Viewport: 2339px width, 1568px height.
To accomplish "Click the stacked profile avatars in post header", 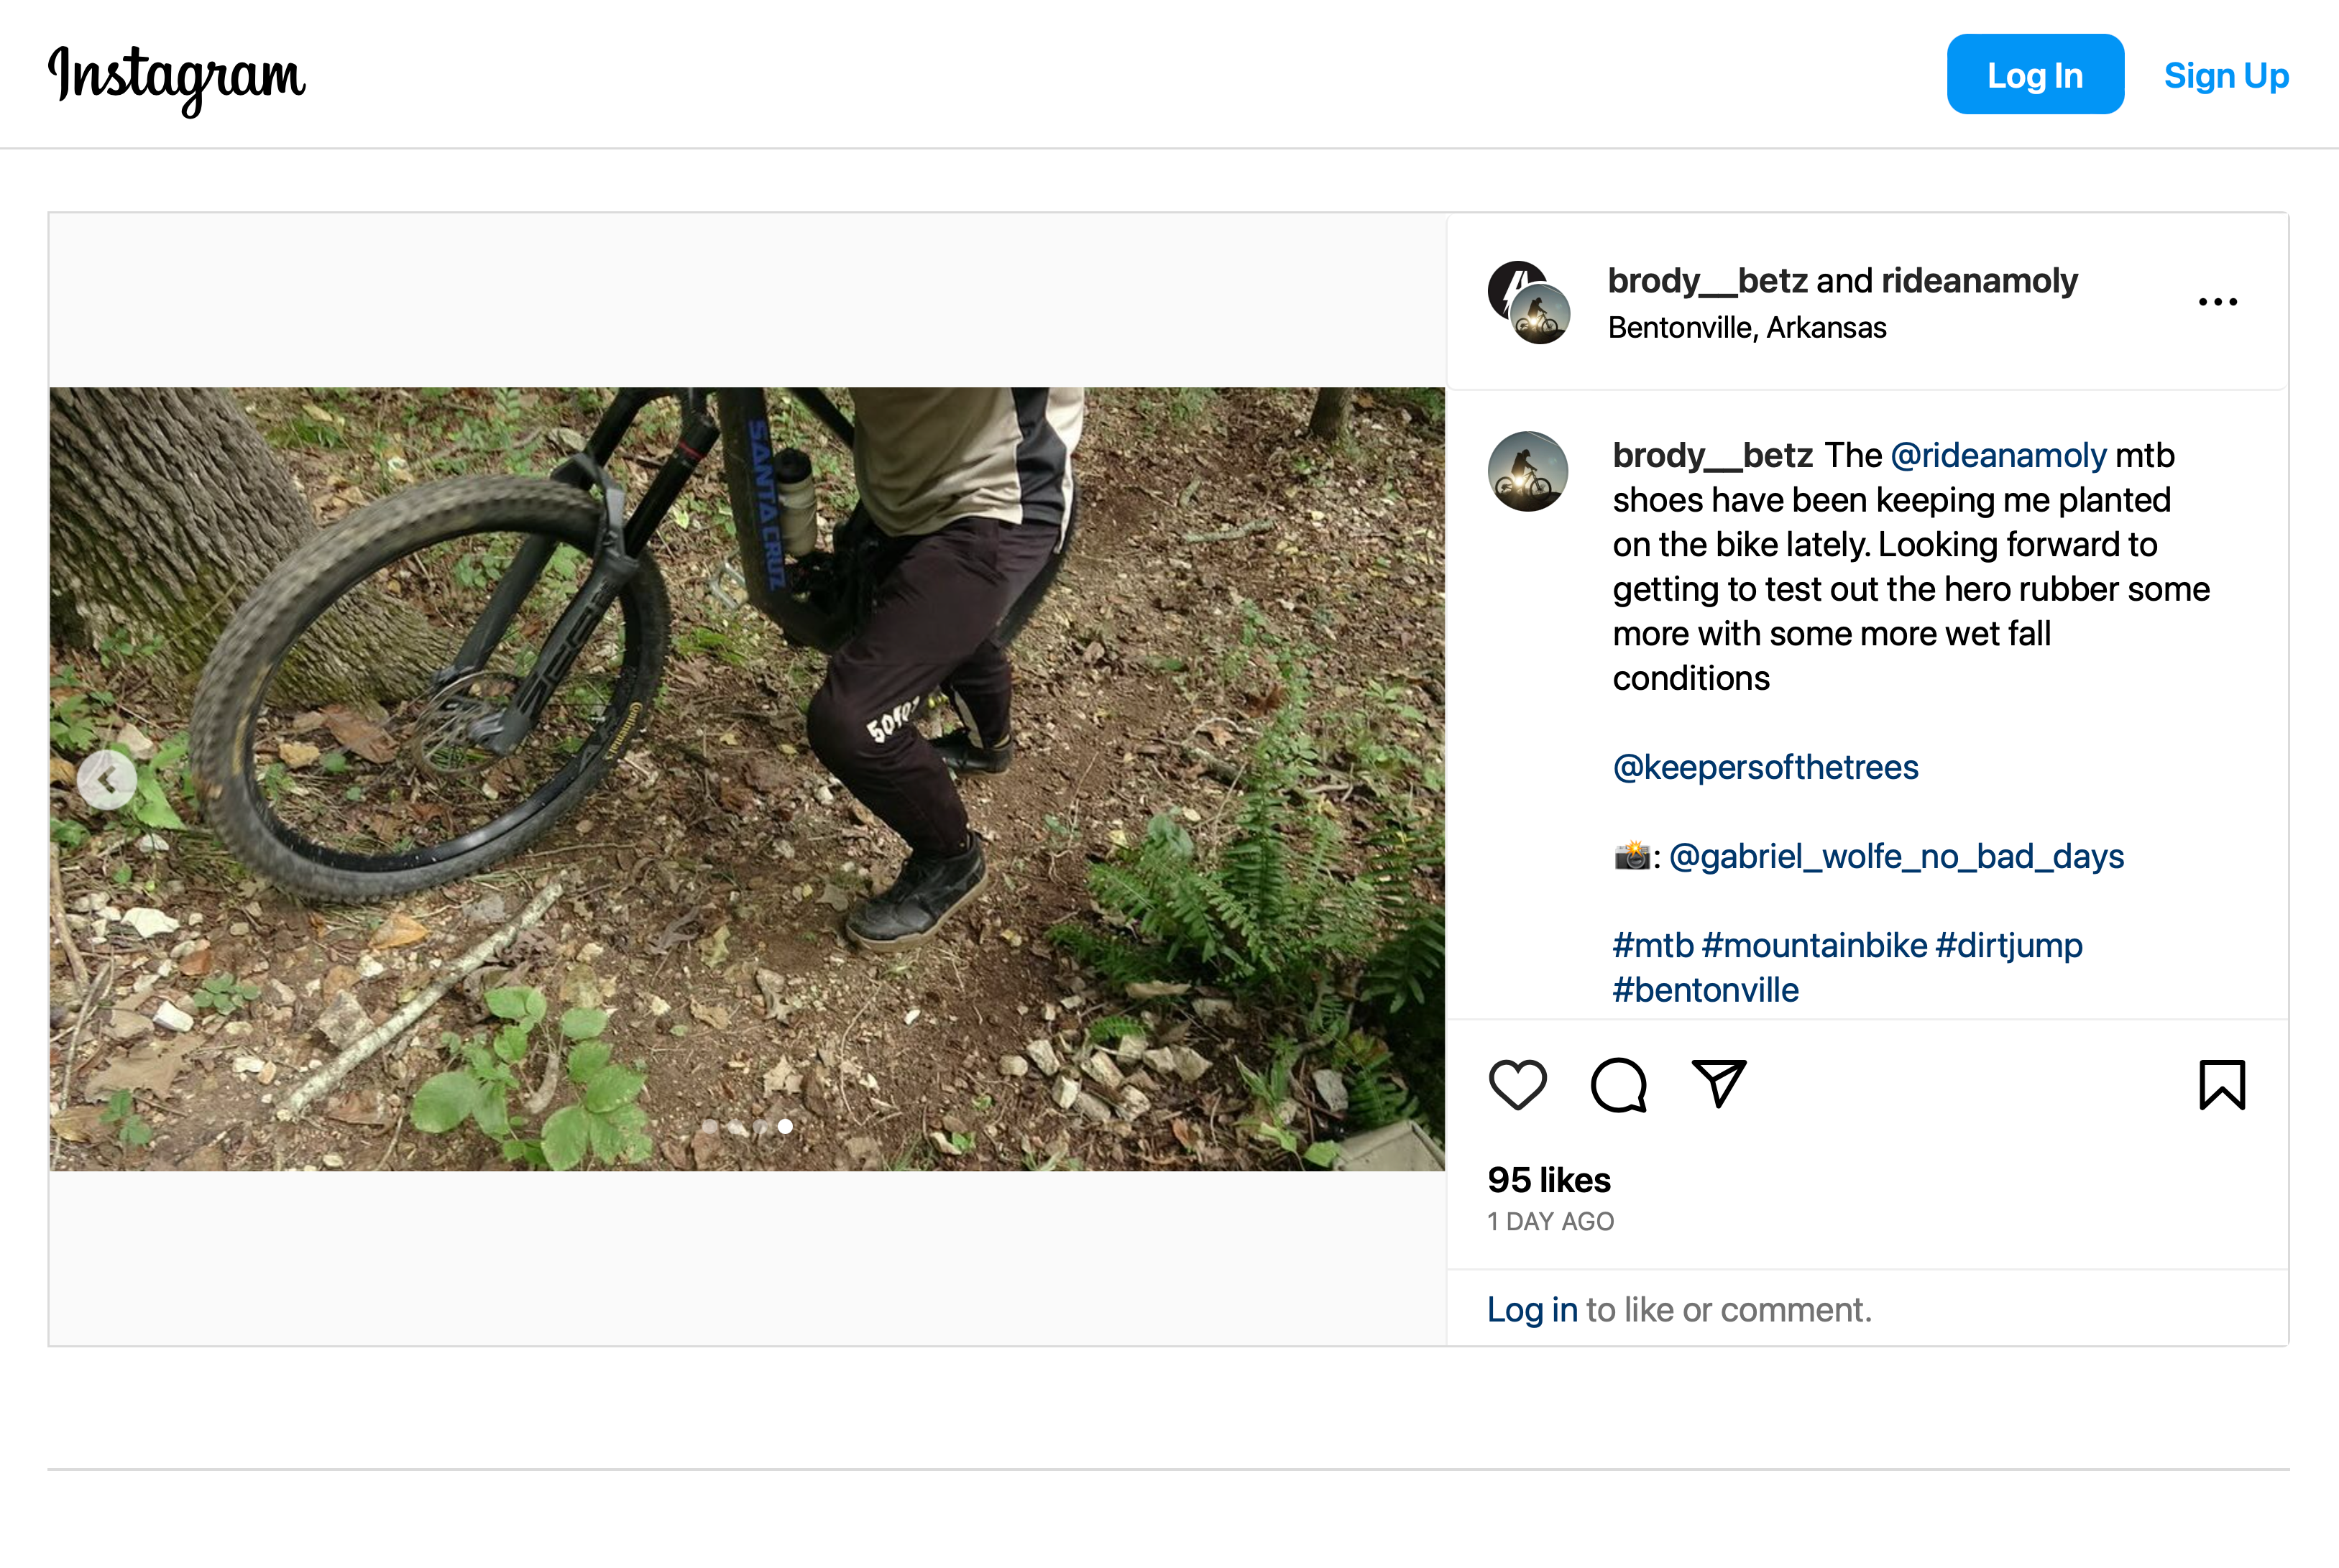I will tap(1529, 303).
